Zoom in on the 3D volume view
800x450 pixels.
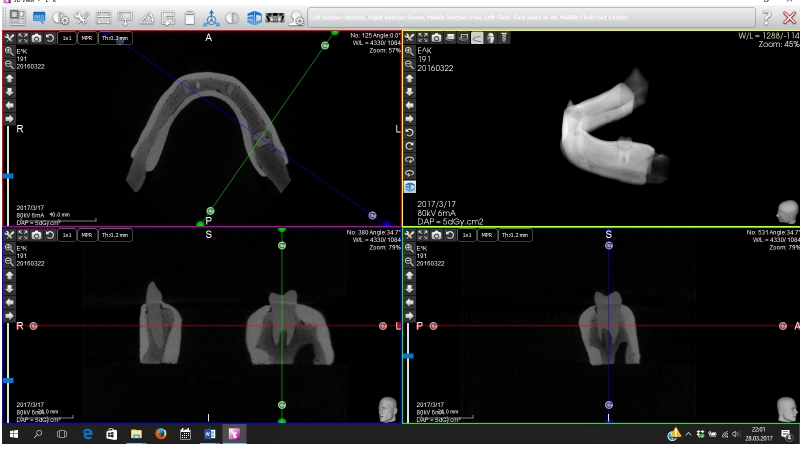tap(408, 50)
